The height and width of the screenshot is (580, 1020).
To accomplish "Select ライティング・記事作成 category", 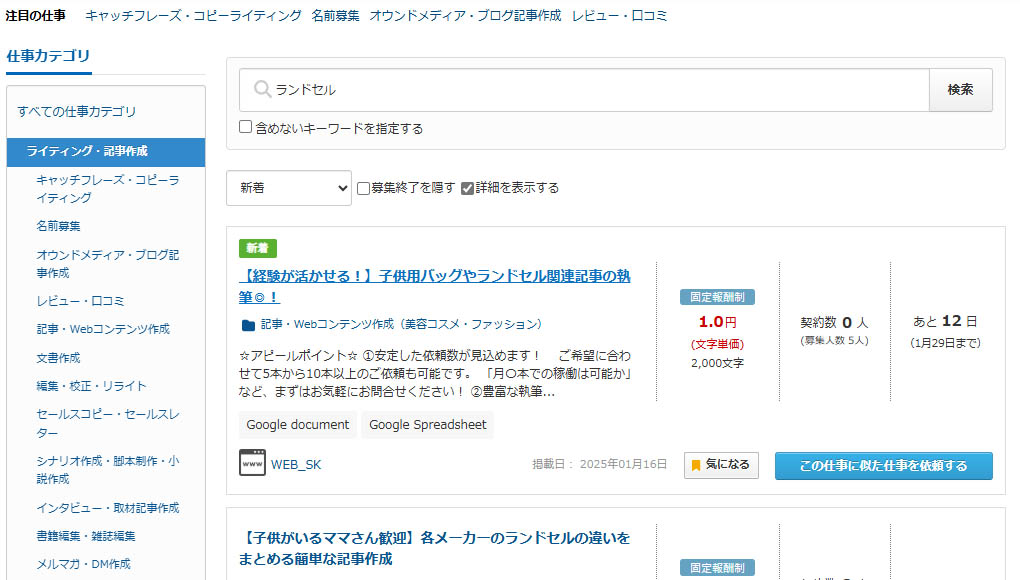I will [106, 152].
